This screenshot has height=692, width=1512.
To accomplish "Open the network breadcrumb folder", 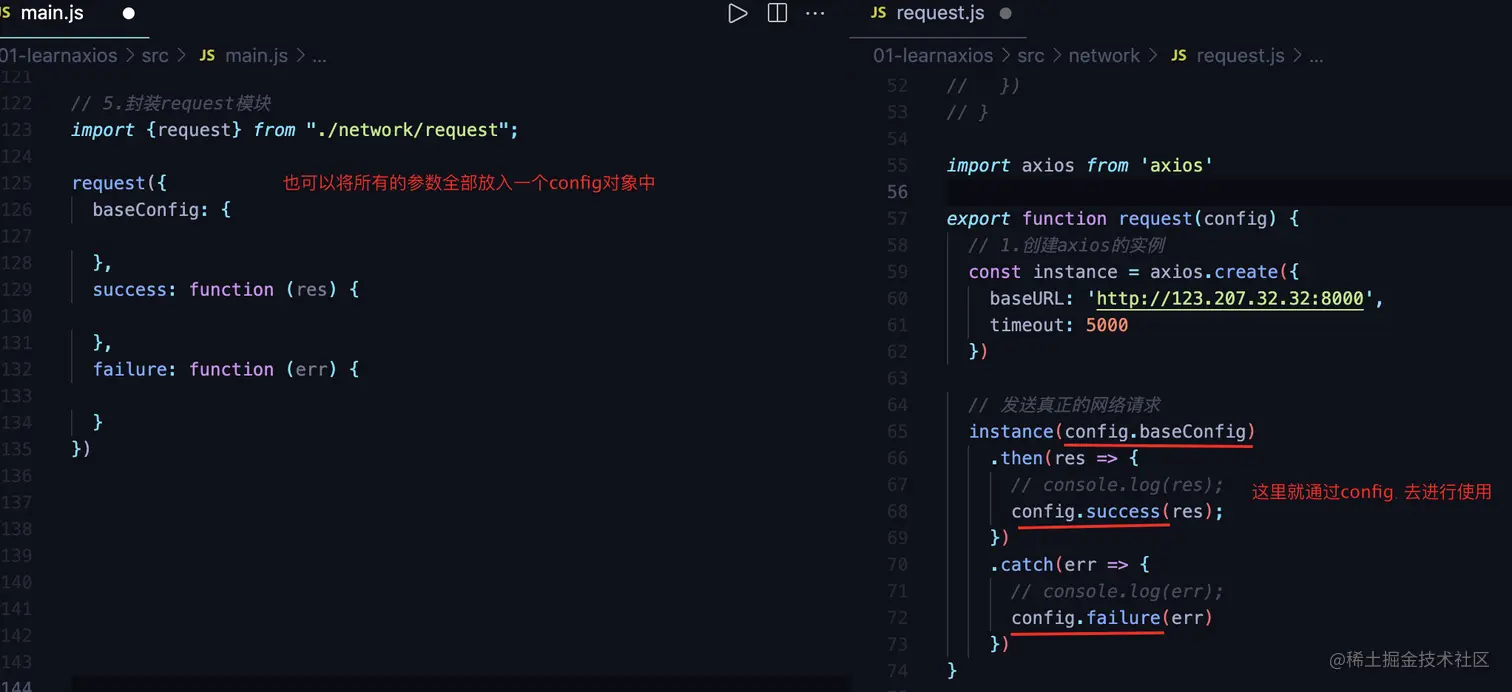I will [x=1104, y=56].
